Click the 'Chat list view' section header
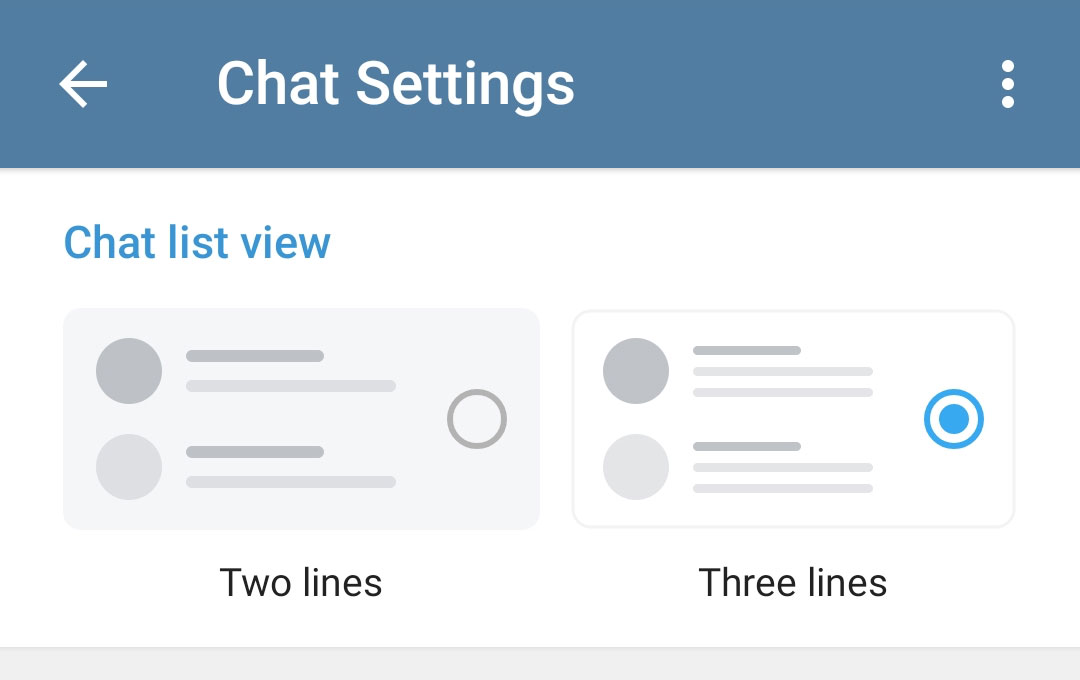Image resolution: width=1080 pixels, height=680 pixels. tap(197, 243)
